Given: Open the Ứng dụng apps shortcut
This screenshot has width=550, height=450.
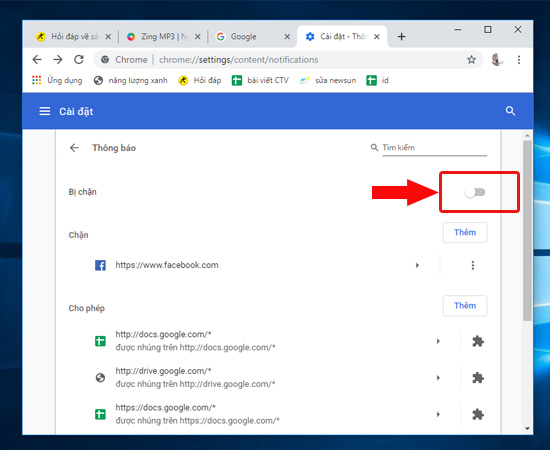Looking at the screenshot, I should click(57, 80).
